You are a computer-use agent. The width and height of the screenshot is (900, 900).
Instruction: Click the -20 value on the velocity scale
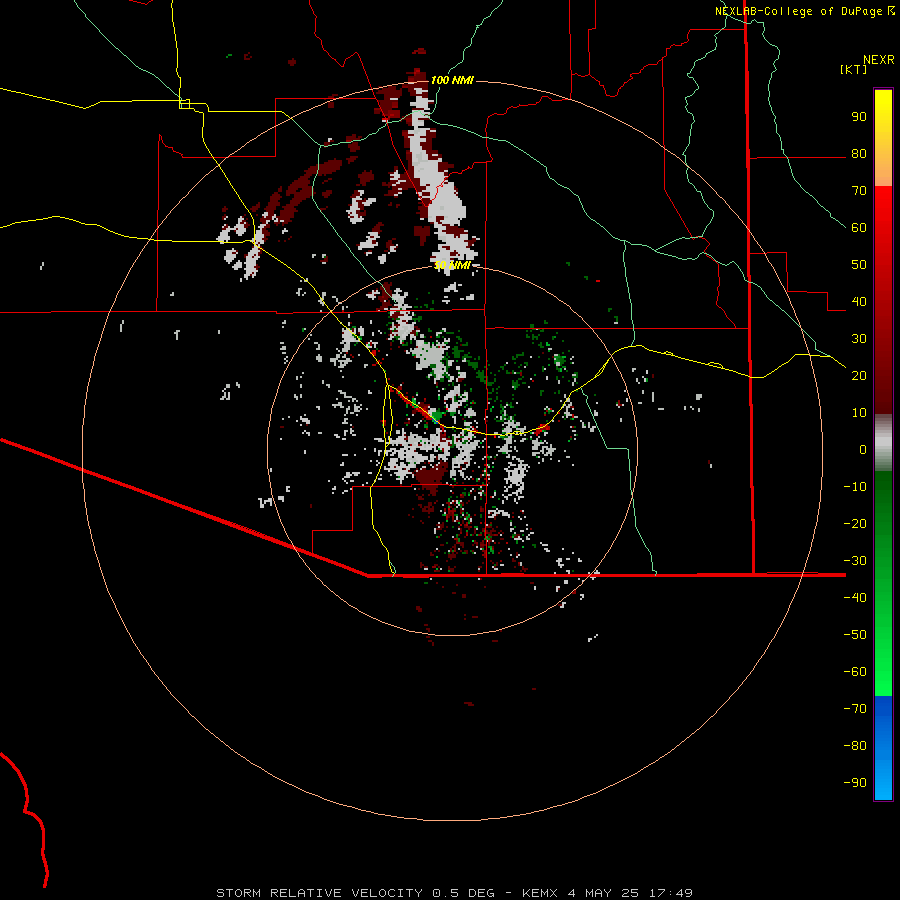(x=855, y=523)
